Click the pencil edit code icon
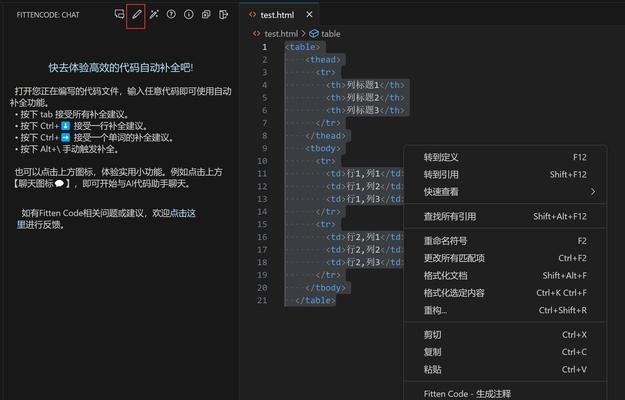This screenshot has width=625, height=400. [136, 15]
